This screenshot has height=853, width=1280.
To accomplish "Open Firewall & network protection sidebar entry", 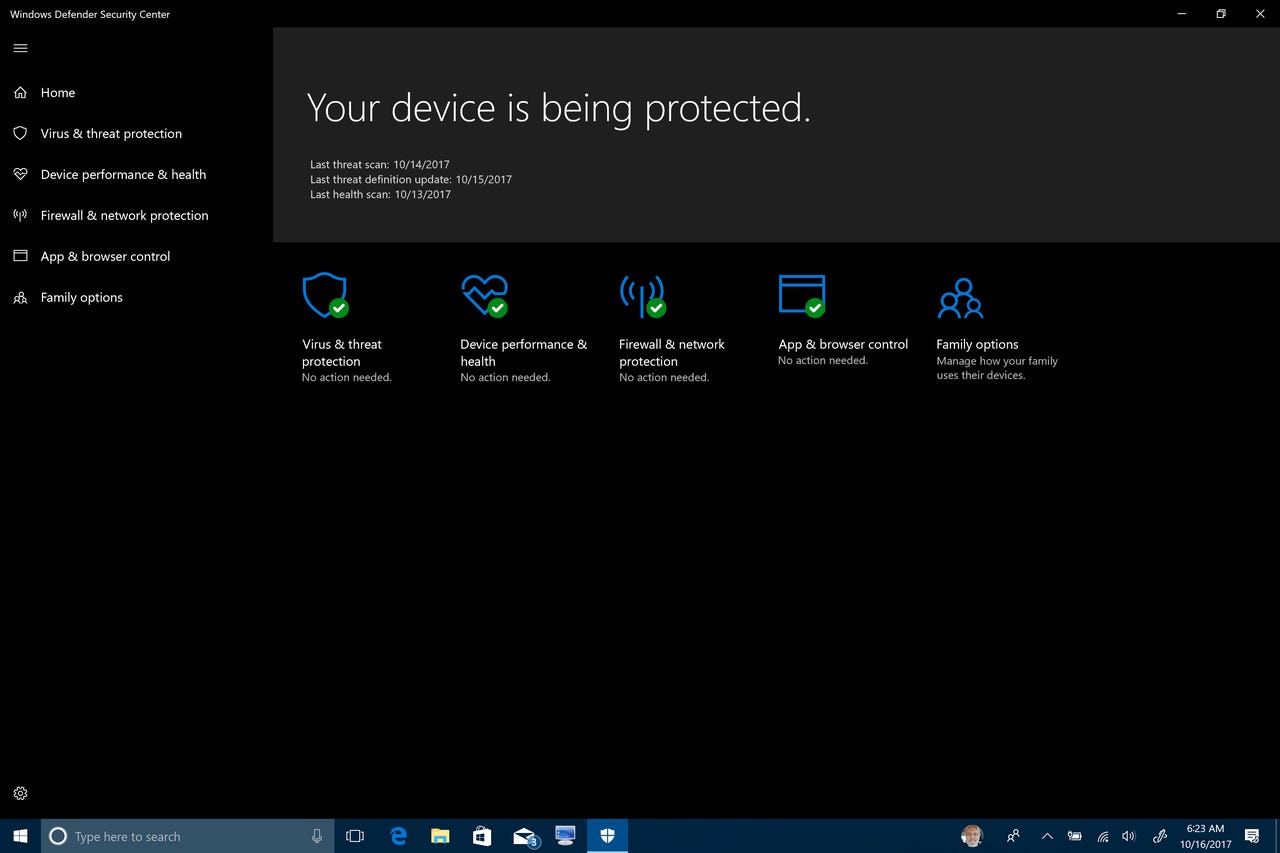I will pyautogui.click(x=124, y=215).
